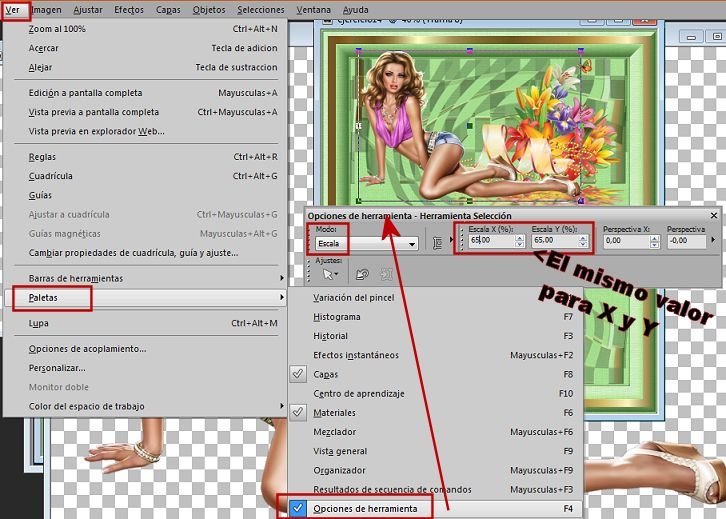
Task: Expand the Paletas submenu
Action: click(x=144, y=298)
